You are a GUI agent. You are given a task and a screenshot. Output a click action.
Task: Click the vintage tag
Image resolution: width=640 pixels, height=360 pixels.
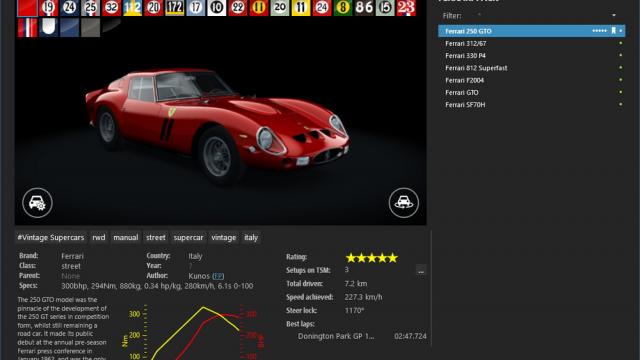[224, 238]
